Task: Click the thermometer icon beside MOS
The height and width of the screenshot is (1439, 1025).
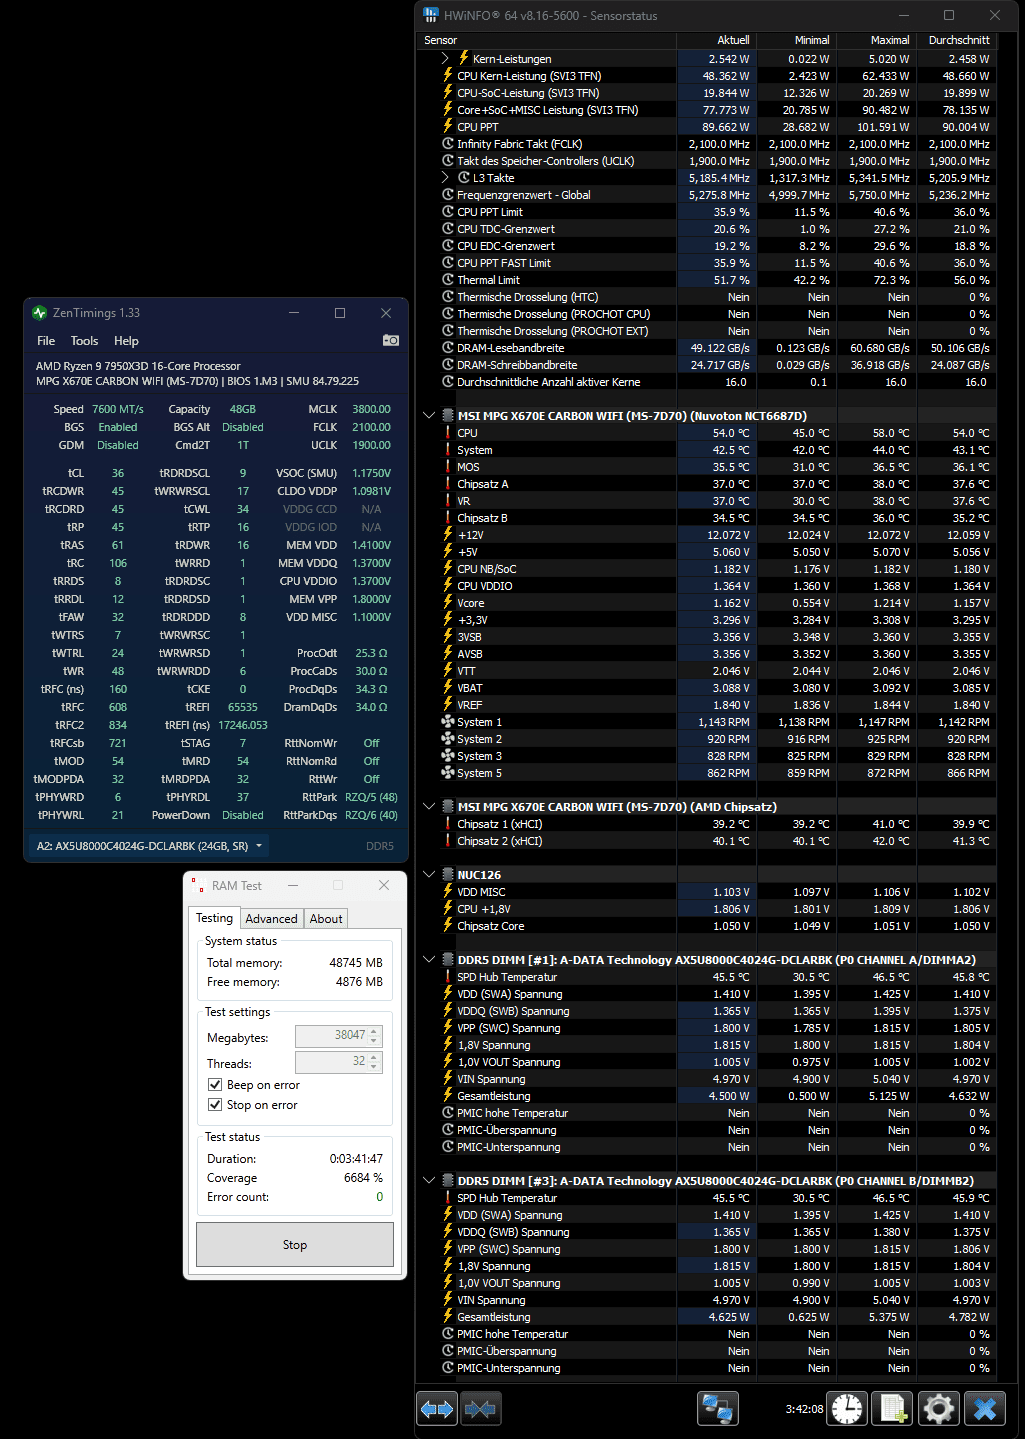Action: pos(448,467)
